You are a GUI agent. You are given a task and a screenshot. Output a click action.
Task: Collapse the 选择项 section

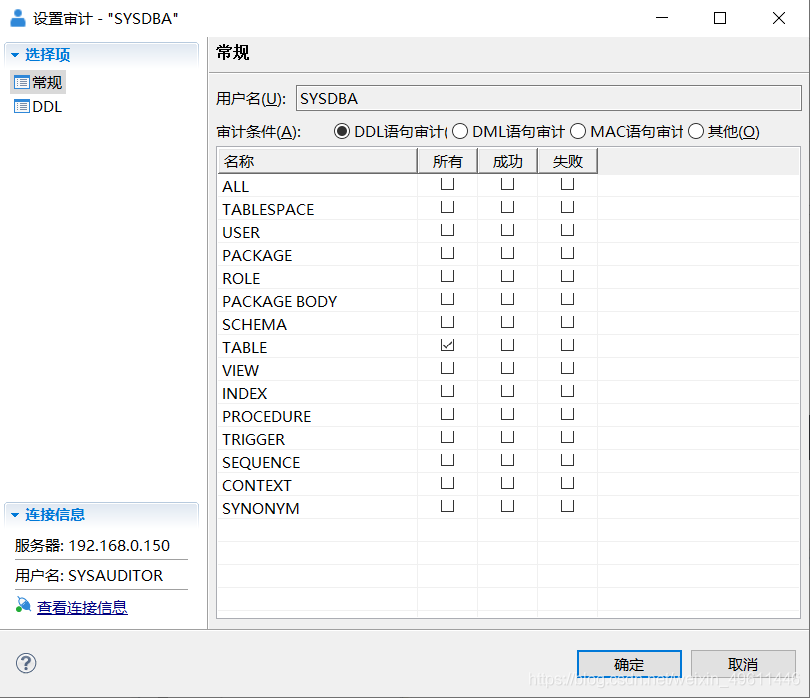[14, 55]
